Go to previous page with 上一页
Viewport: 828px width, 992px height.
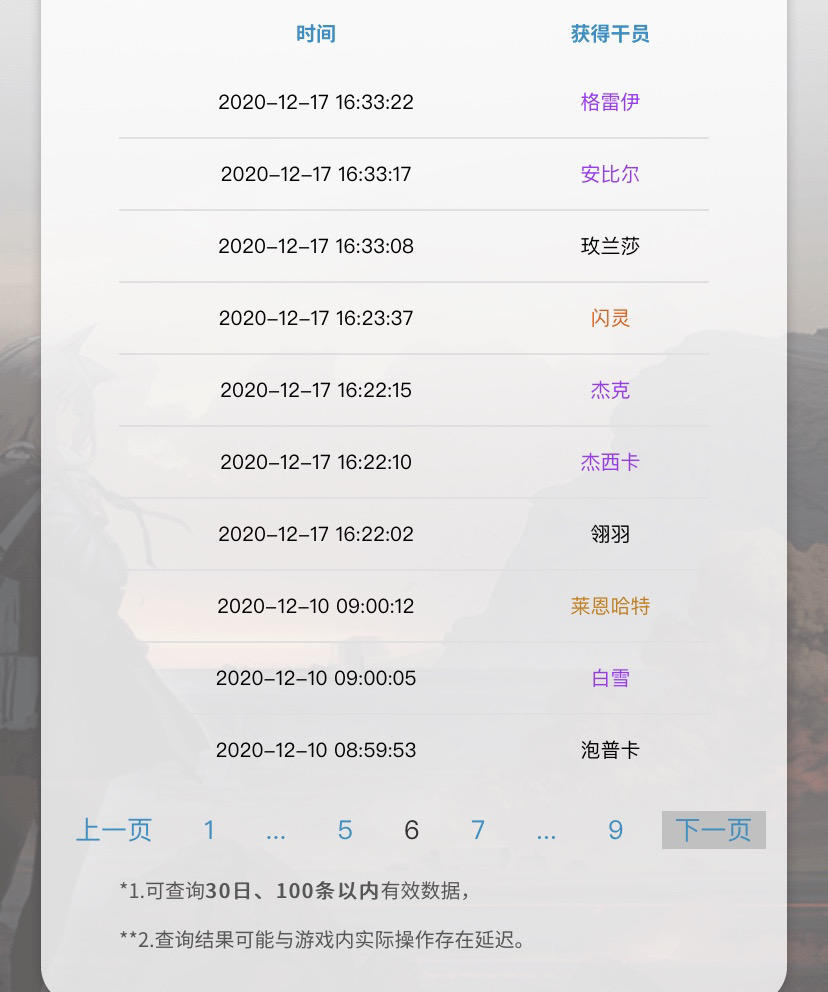(114, 830)
